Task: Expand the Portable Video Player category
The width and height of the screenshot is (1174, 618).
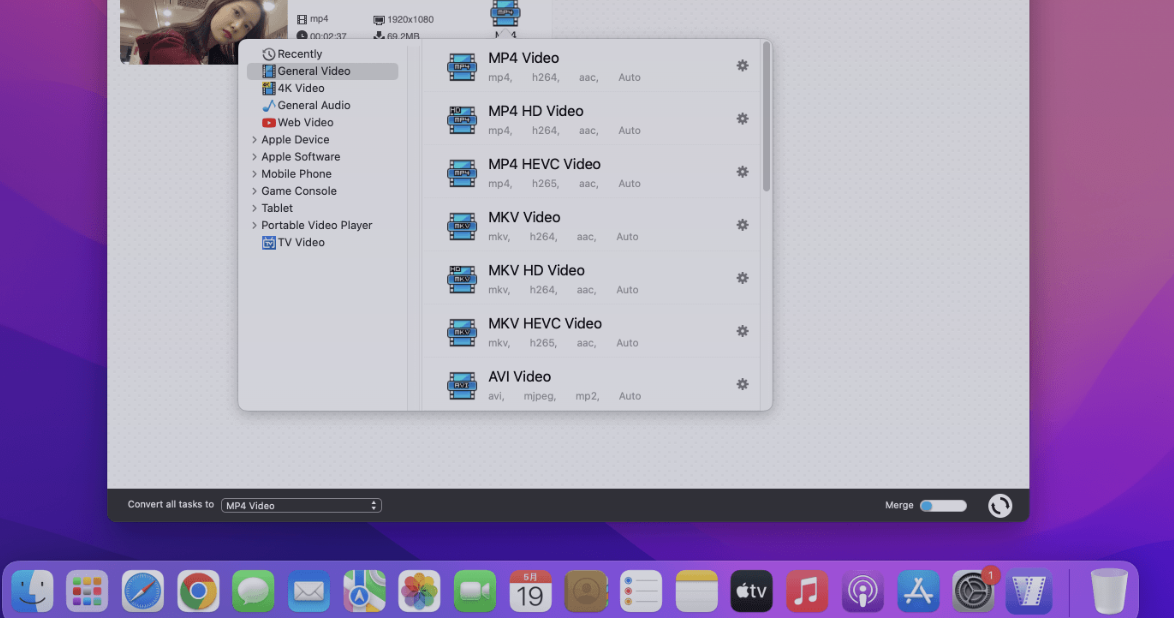Action: pyautogui.click(x=255, y=225)
